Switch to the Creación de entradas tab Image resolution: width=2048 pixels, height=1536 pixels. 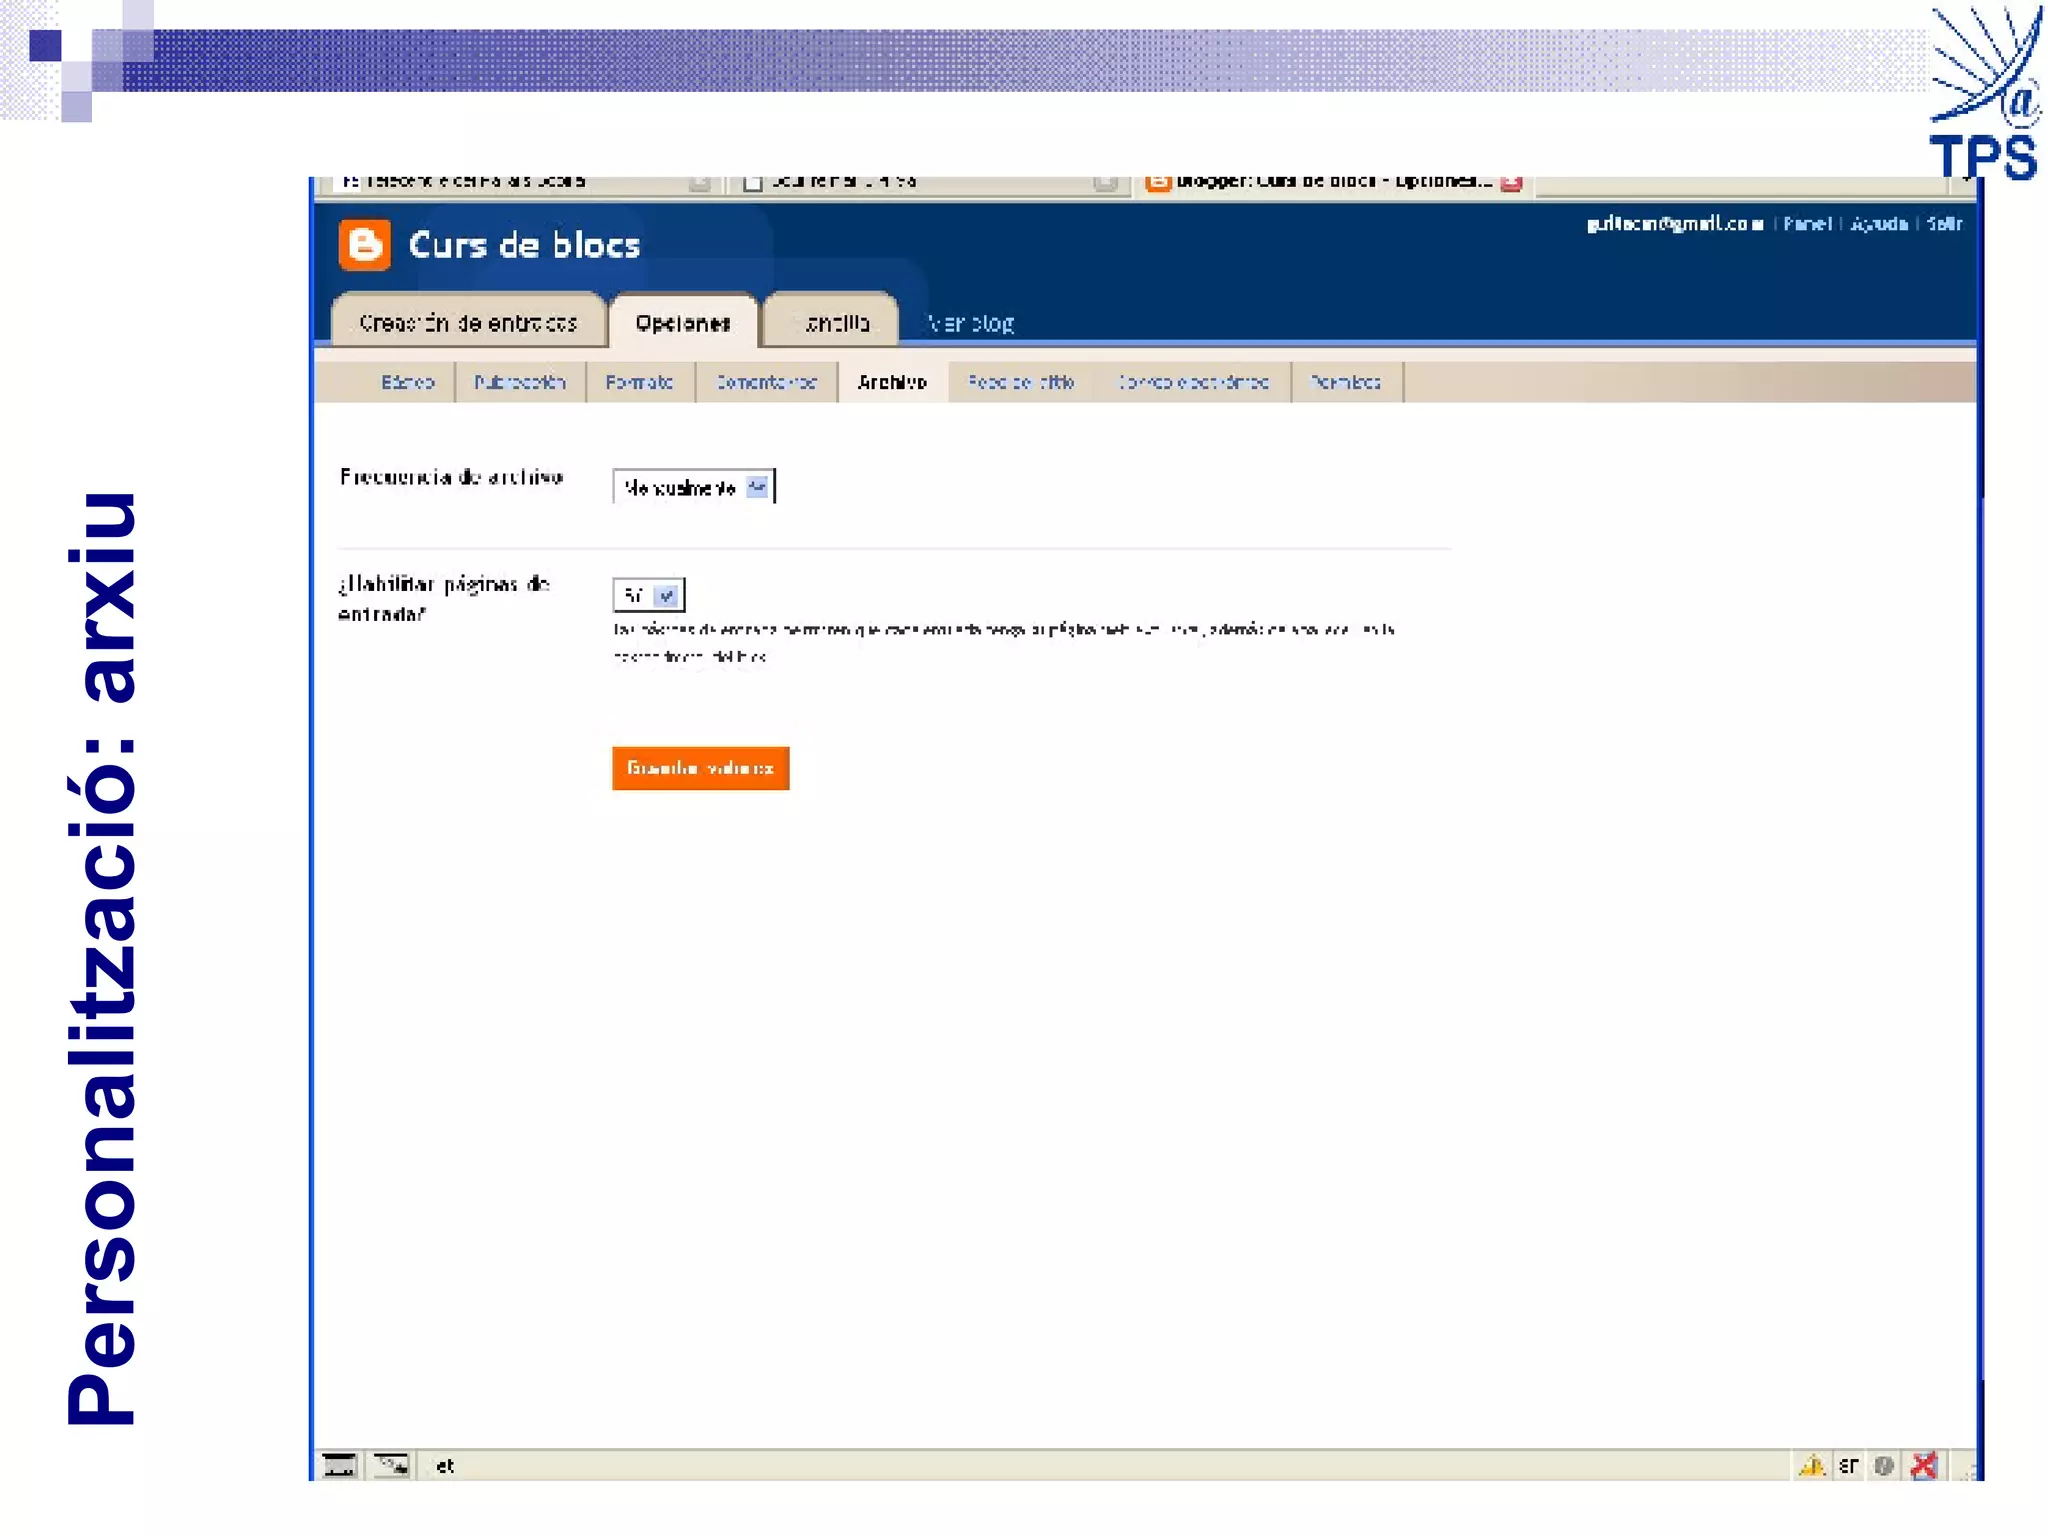468,323
